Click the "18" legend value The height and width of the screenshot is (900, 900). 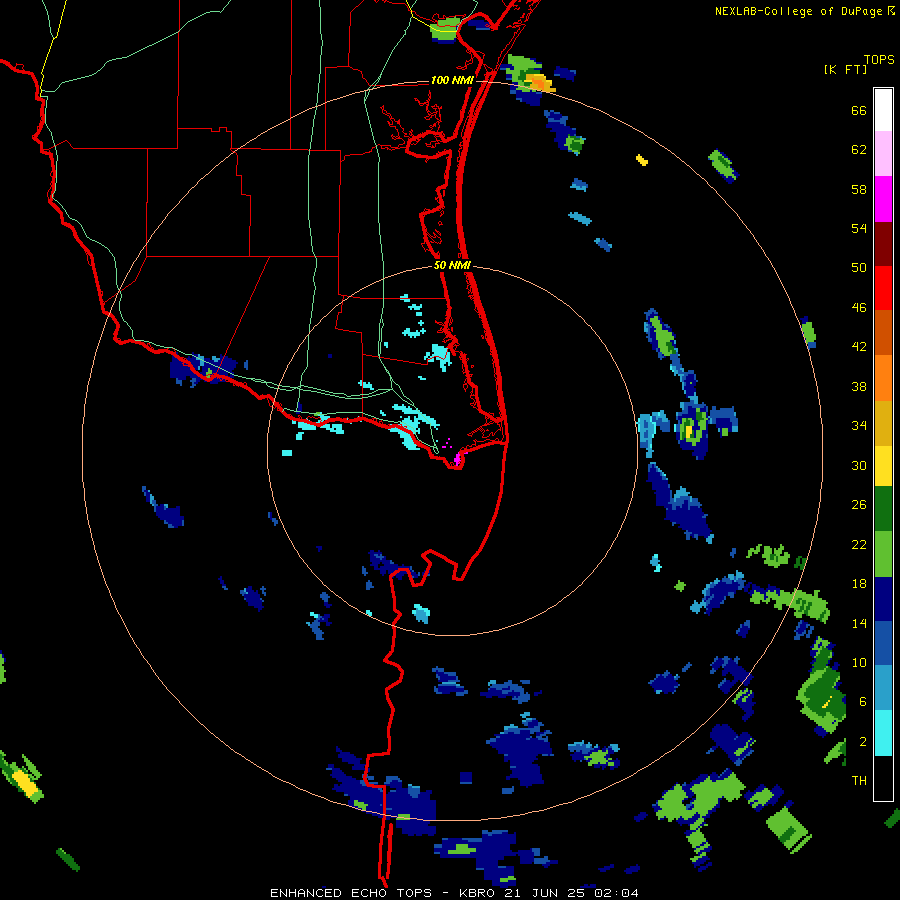859,584
